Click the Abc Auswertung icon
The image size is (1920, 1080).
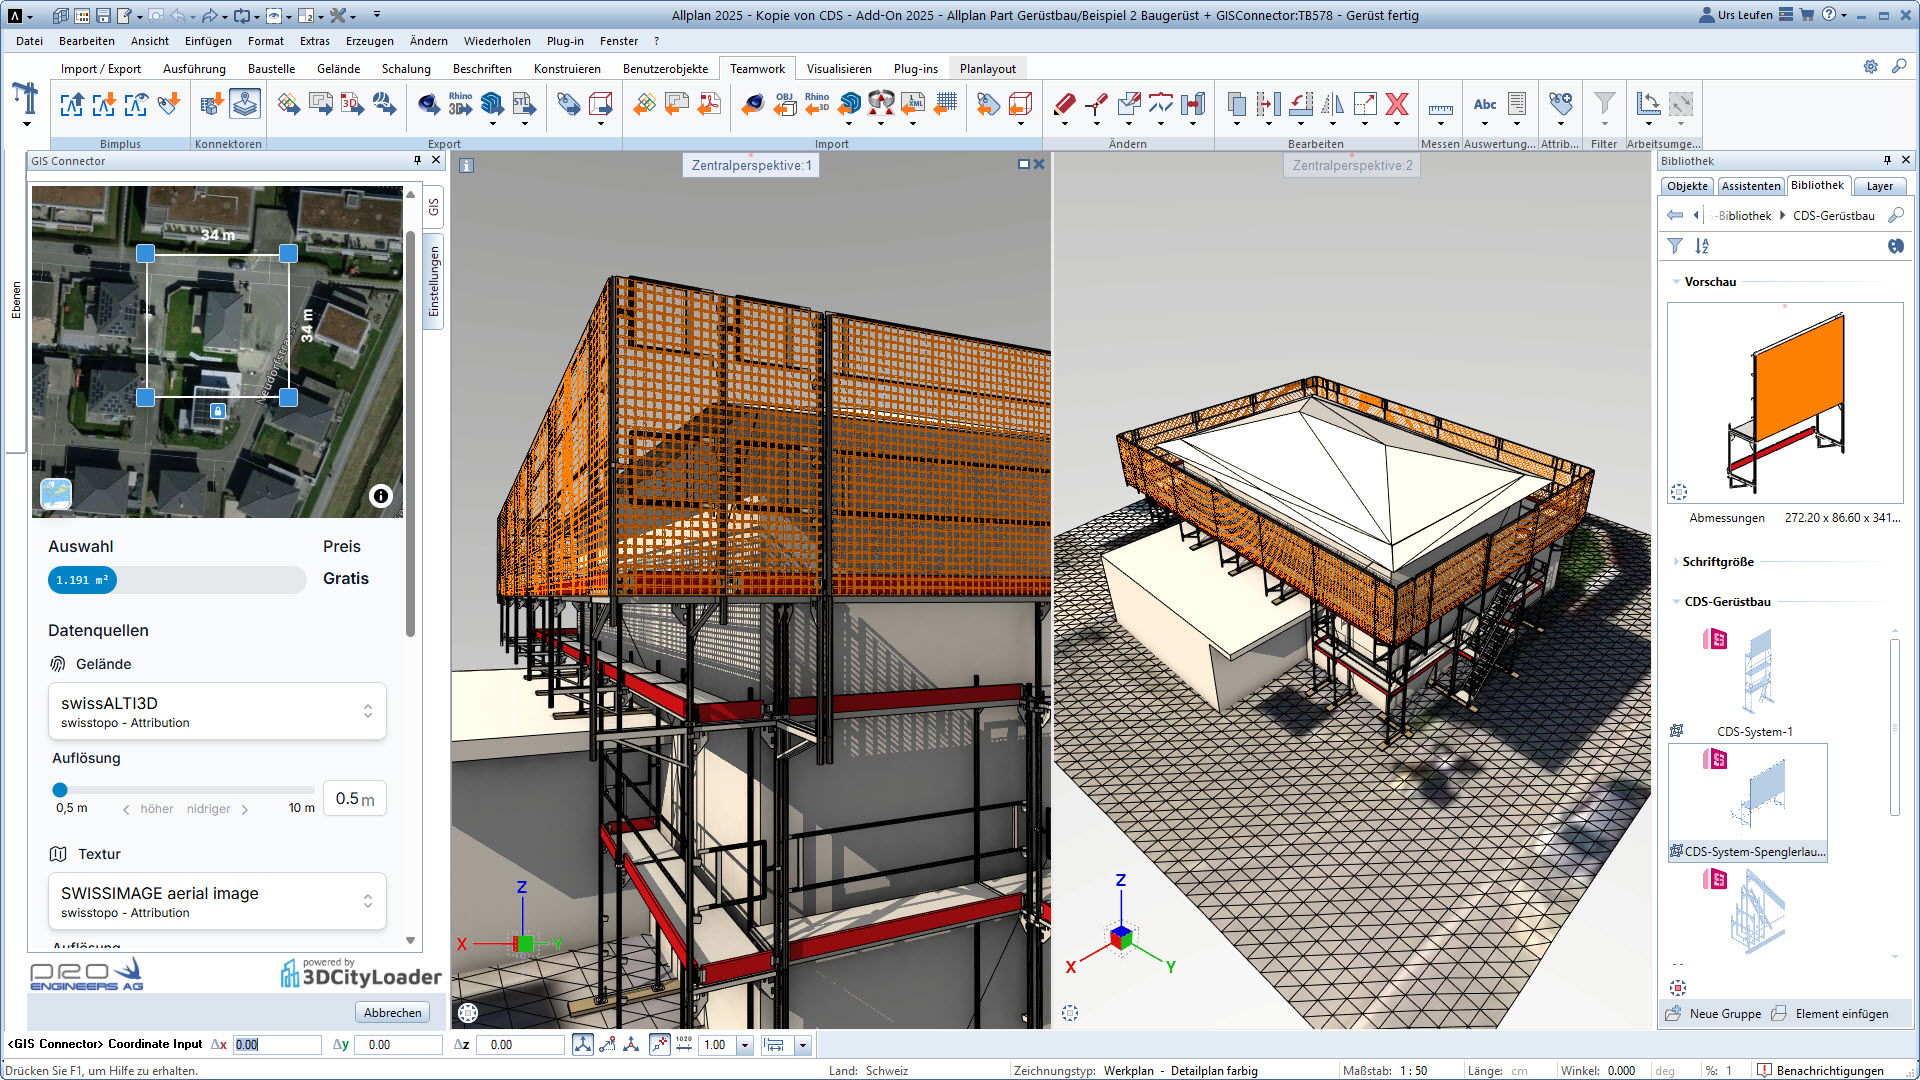click(1485, 104)
